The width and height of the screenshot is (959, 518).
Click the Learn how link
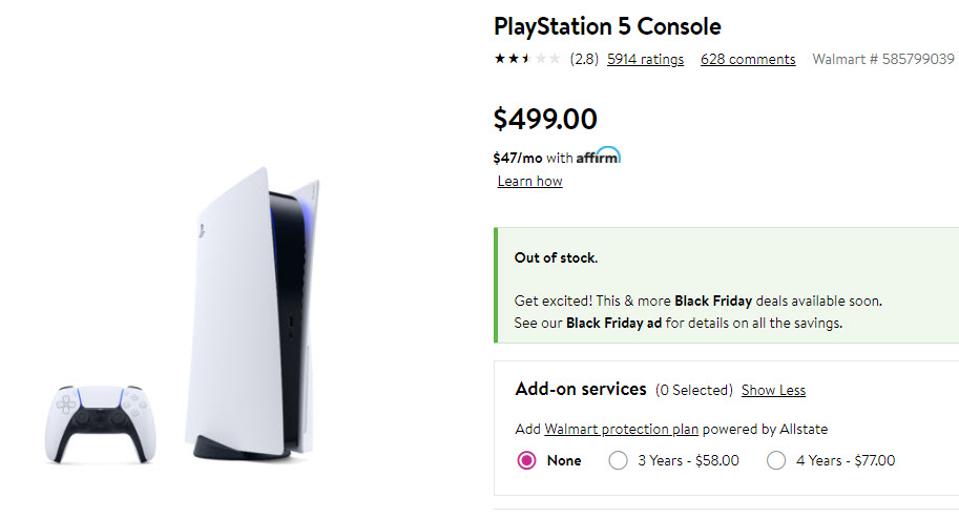pos(530,181)
